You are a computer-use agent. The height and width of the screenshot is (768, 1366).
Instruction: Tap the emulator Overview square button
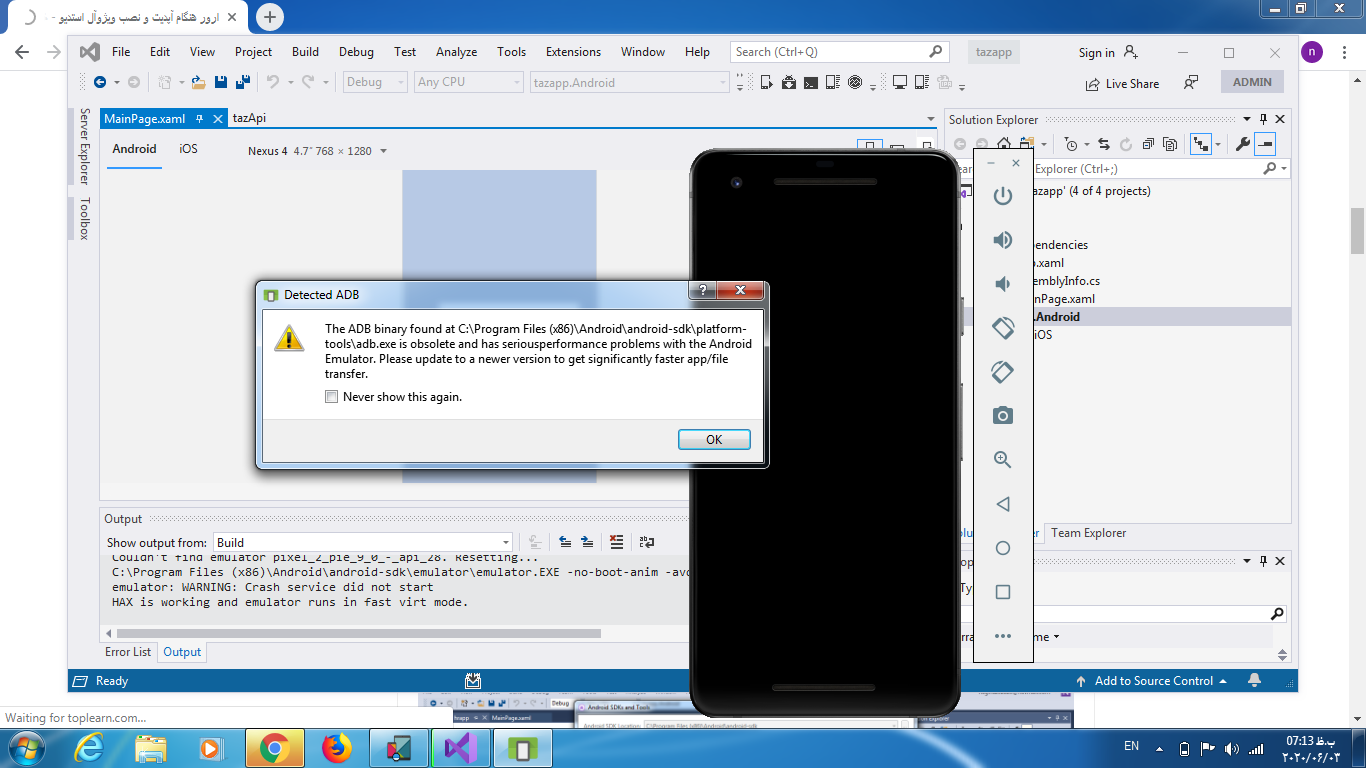pyautogui.click(x=1002, y=592)
